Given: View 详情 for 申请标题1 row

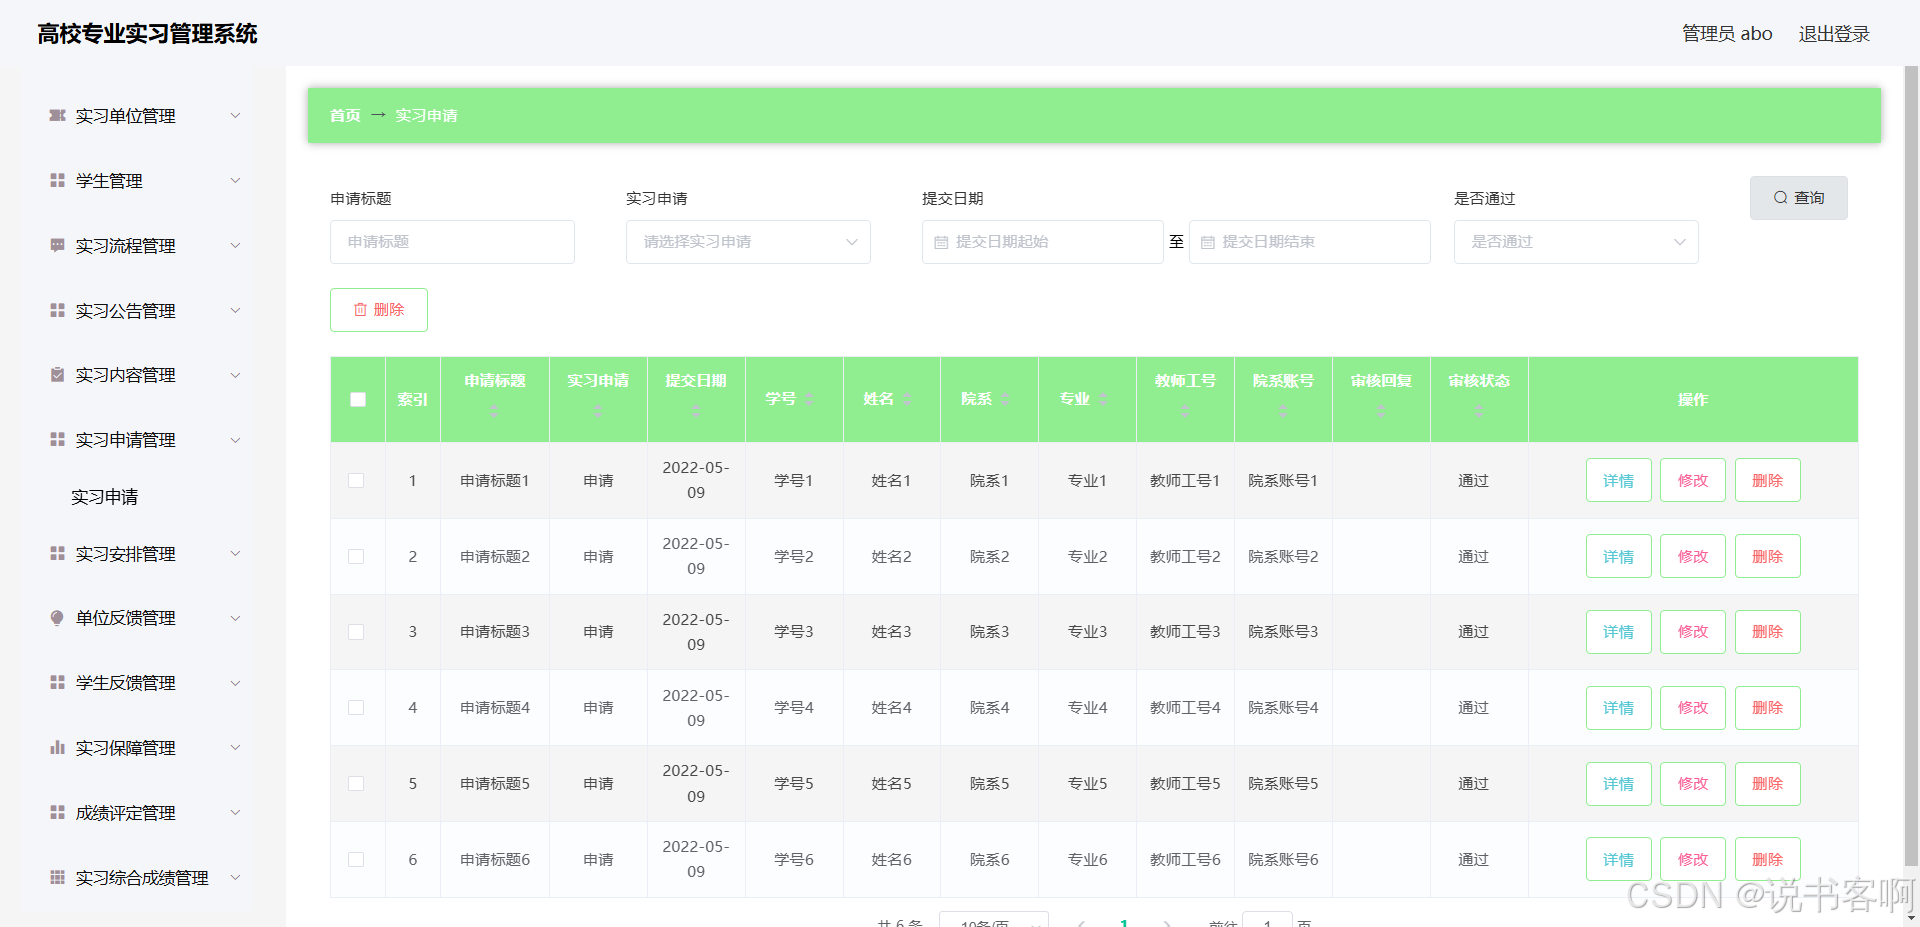Looking at the screenshot, I should [x=1618, y=481].
